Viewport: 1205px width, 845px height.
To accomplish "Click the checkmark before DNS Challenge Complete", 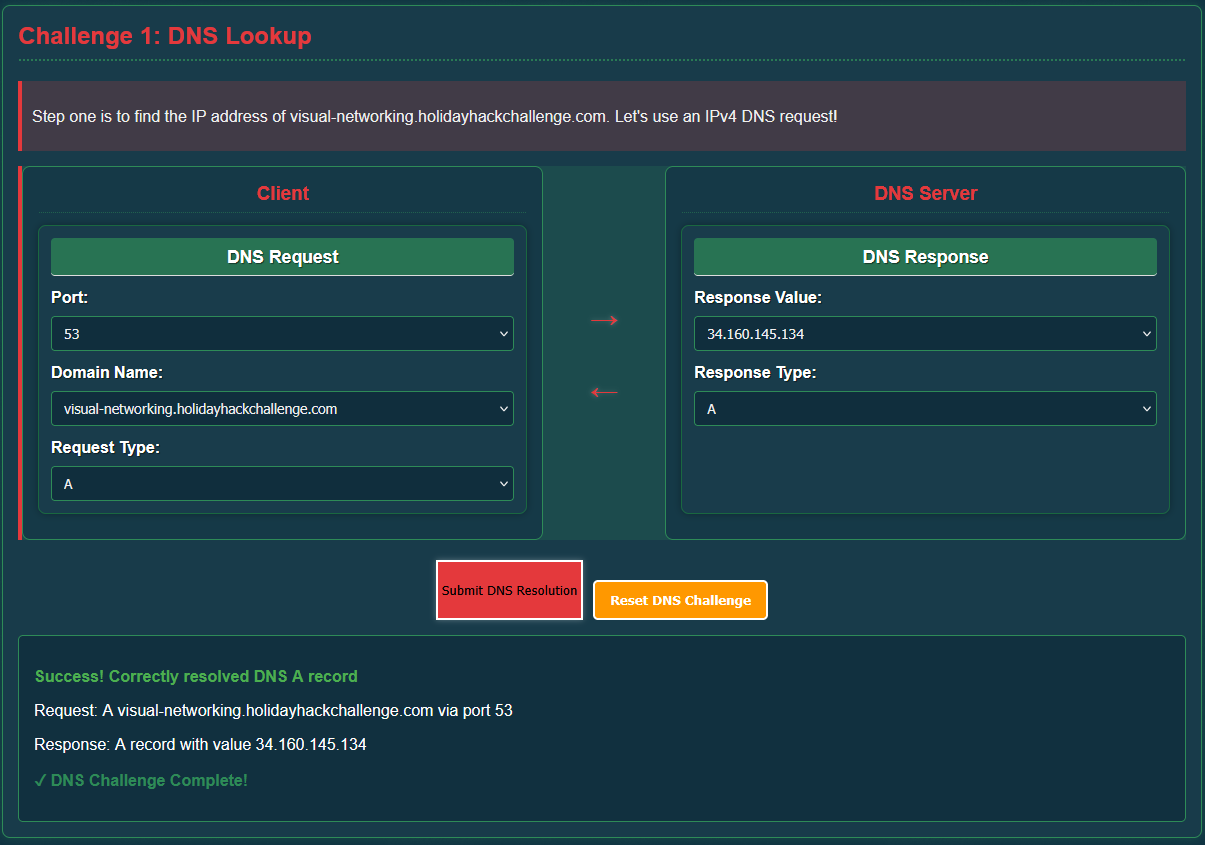I will coord(40,780).
